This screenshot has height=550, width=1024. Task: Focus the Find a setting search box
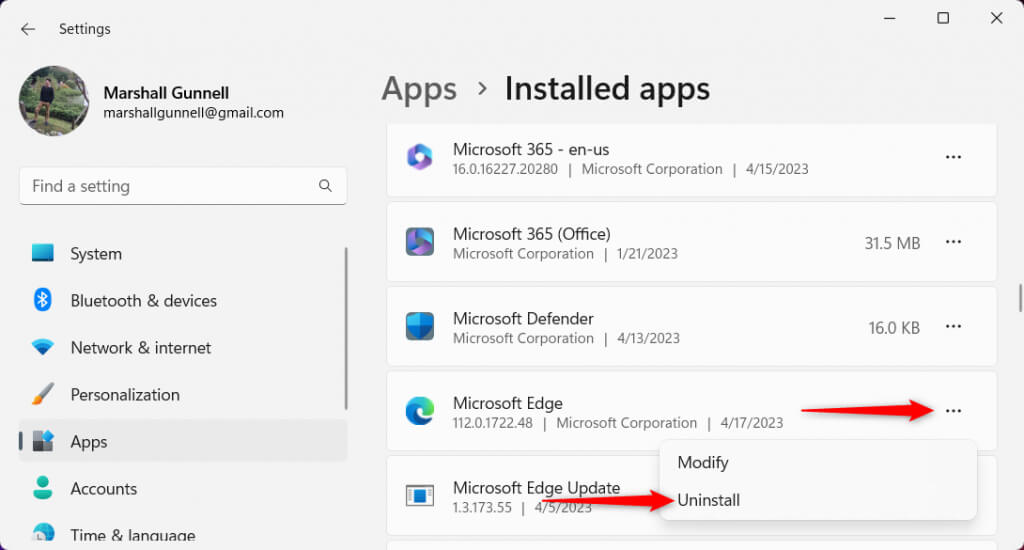coord(170,186)
